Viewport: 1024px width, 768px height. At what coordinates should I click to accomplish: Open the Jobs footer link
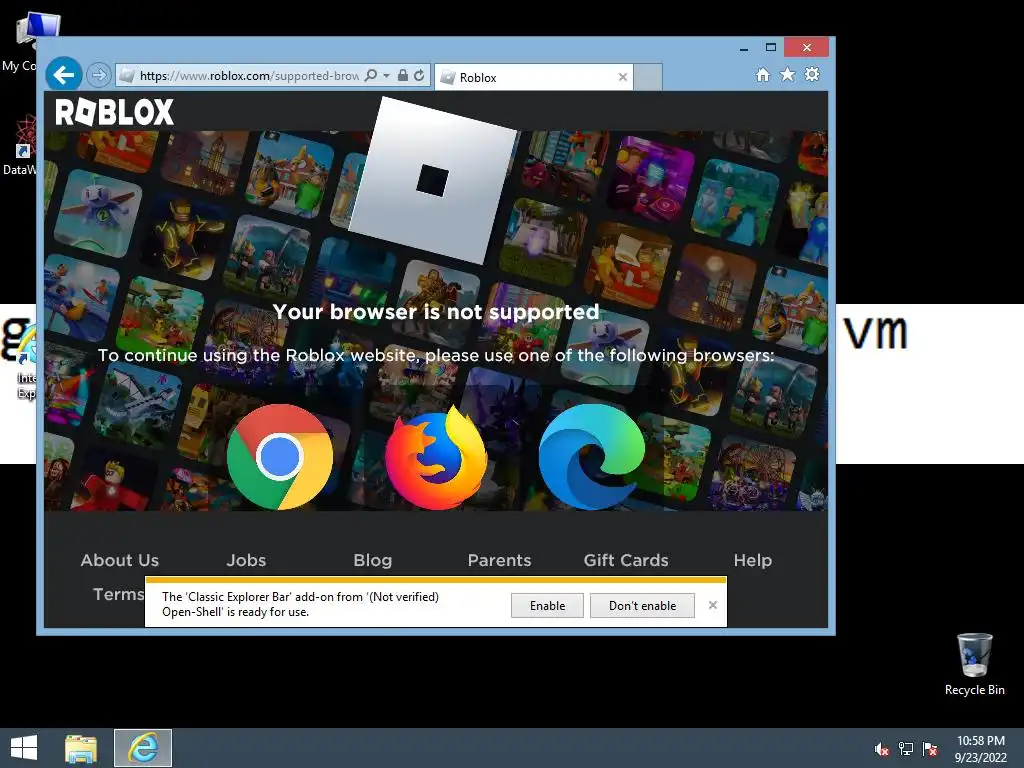coord(246,560)
